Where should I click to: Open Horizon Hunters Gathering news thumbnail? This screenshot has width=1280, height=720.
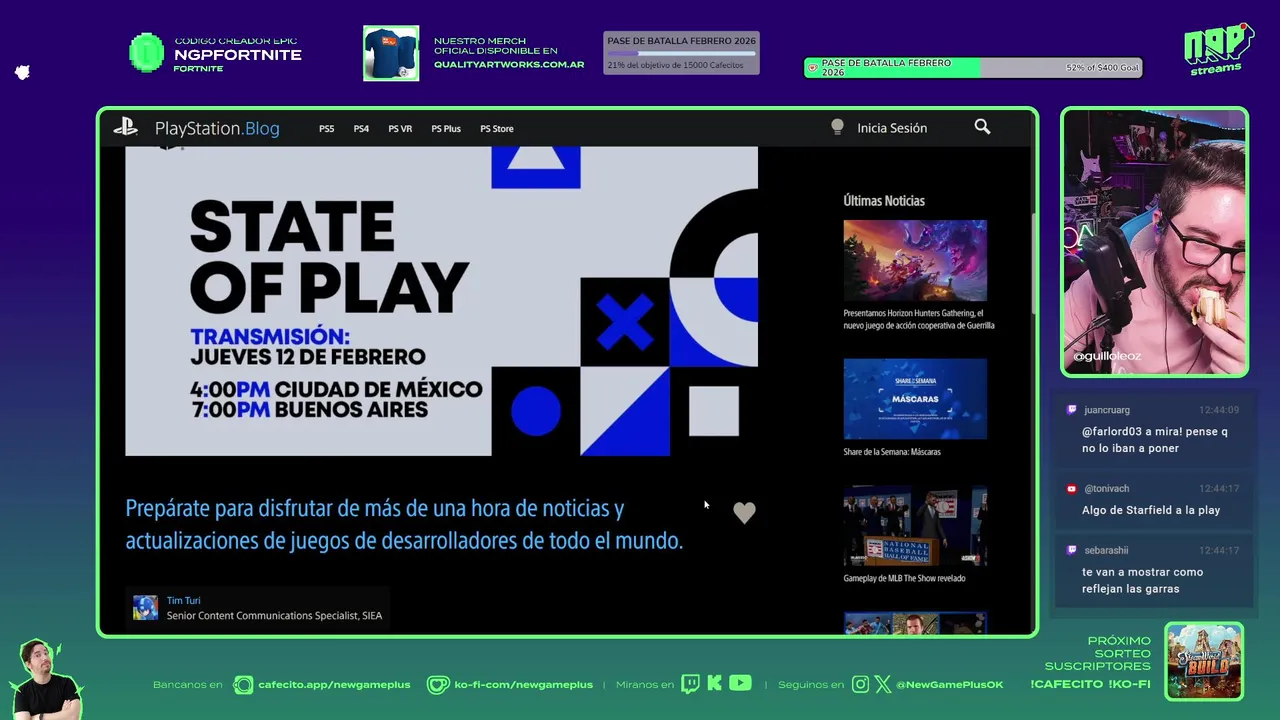pos(915,260)
